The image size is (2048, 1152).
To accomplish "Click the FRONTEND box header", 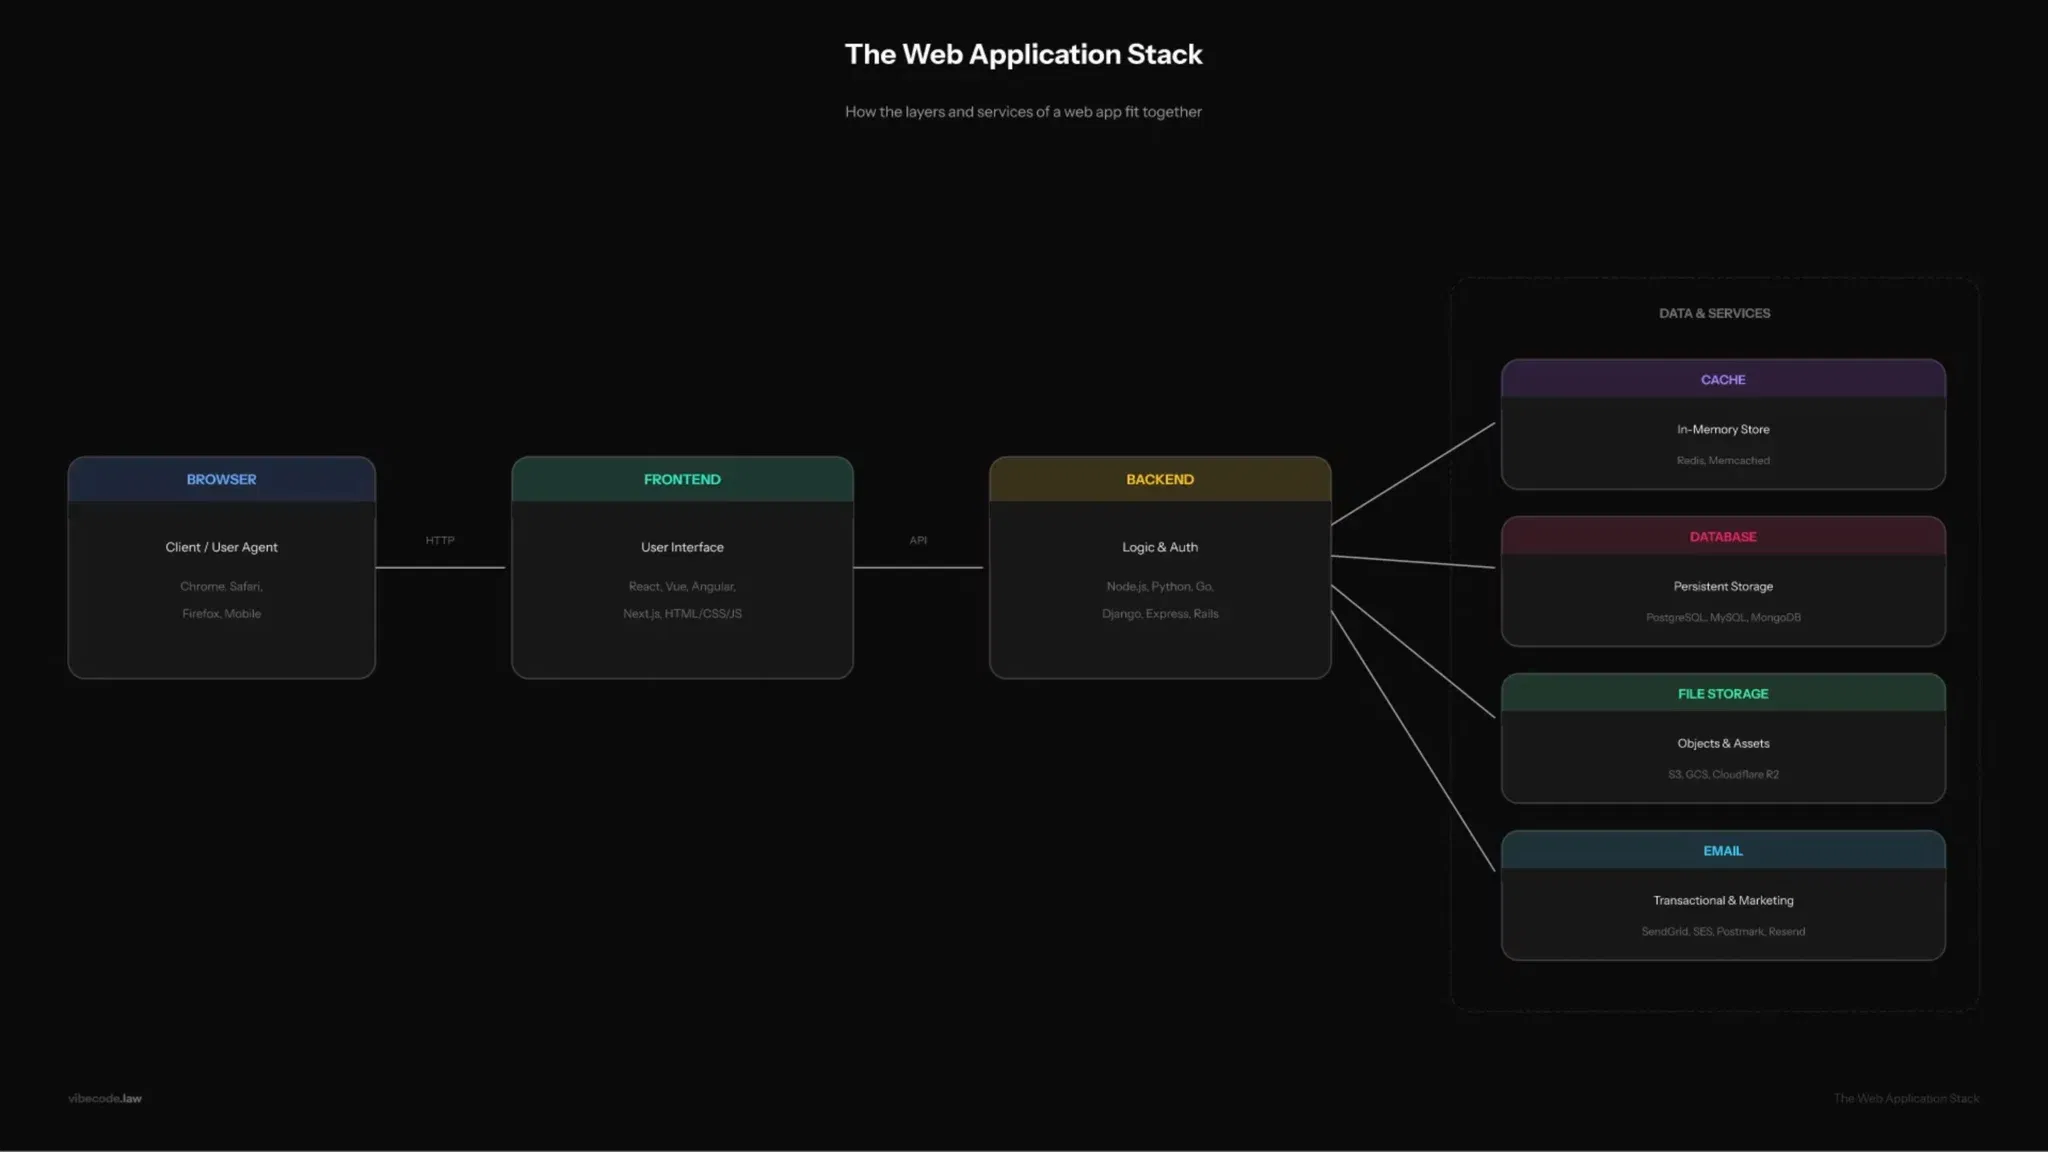I will click(x=682, y=479).
